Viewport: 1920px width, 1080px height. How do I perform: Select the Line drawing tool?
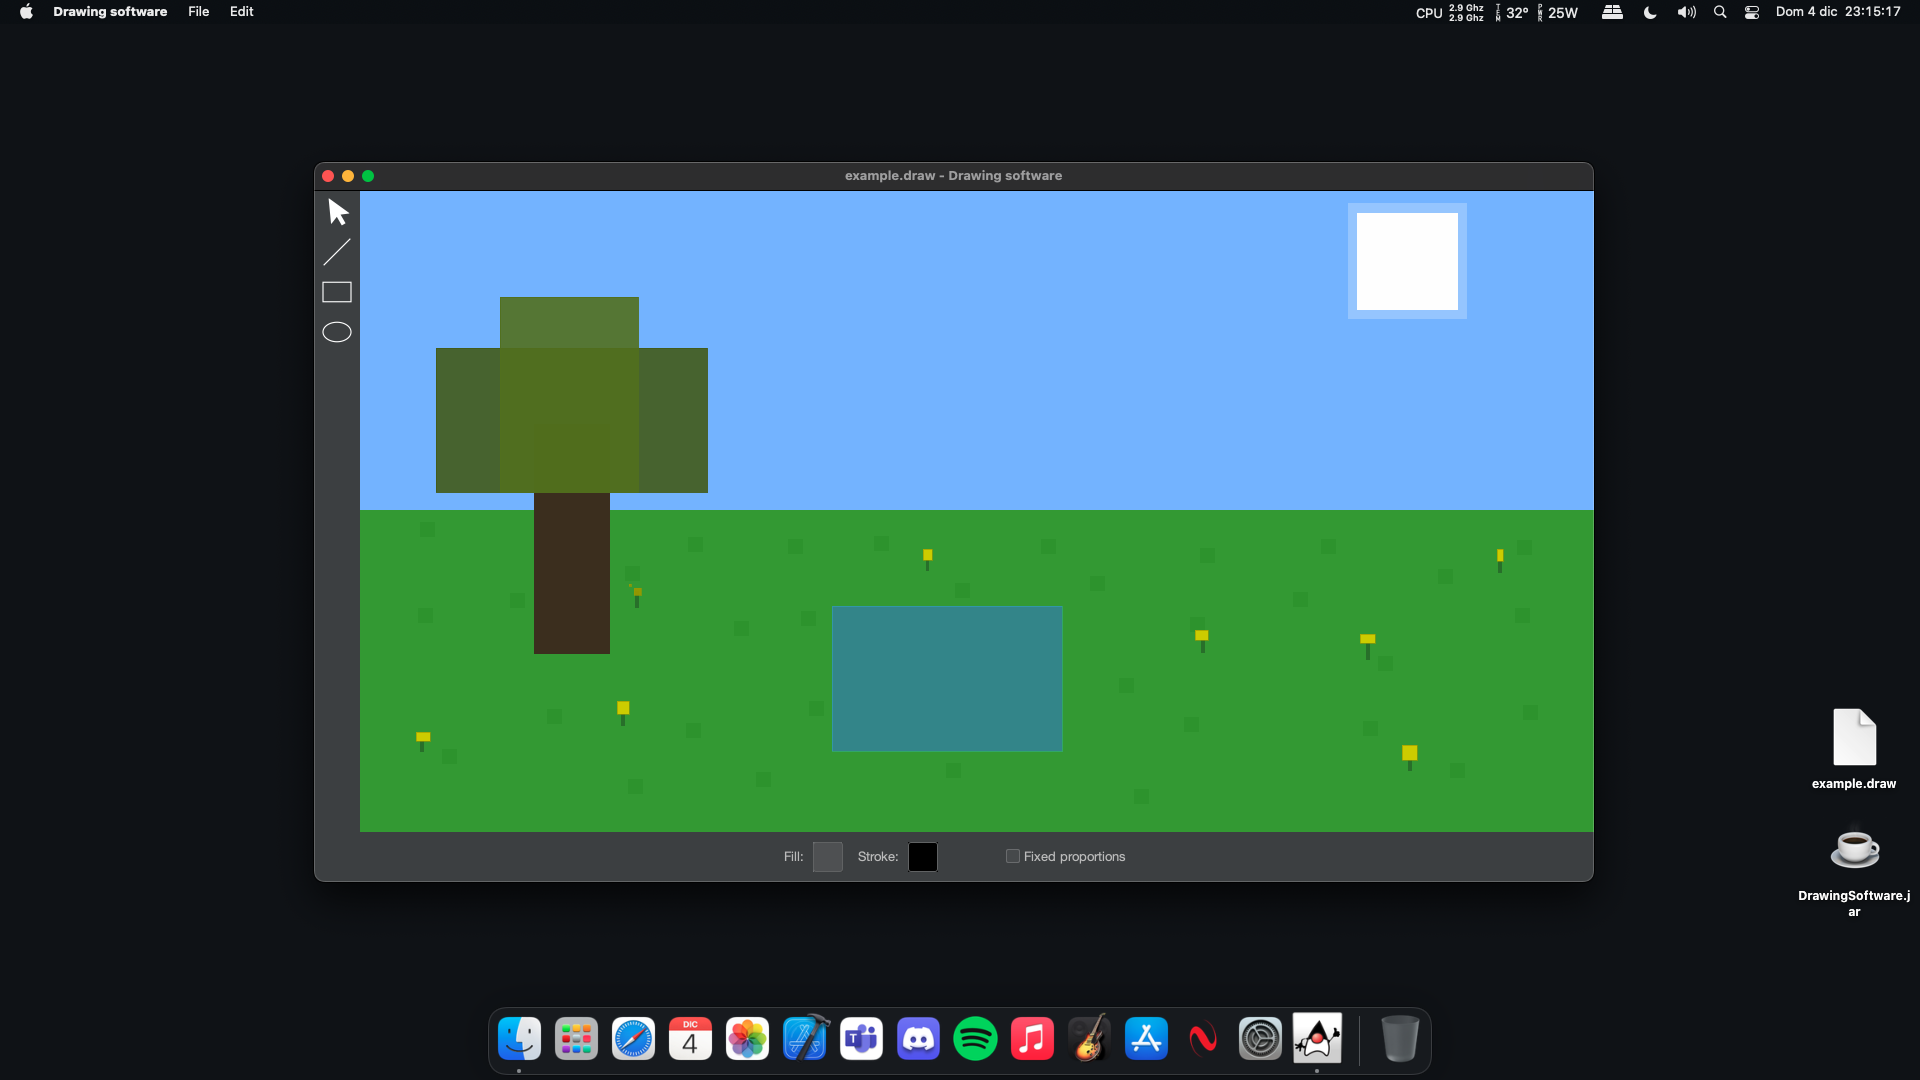(337, 252)
